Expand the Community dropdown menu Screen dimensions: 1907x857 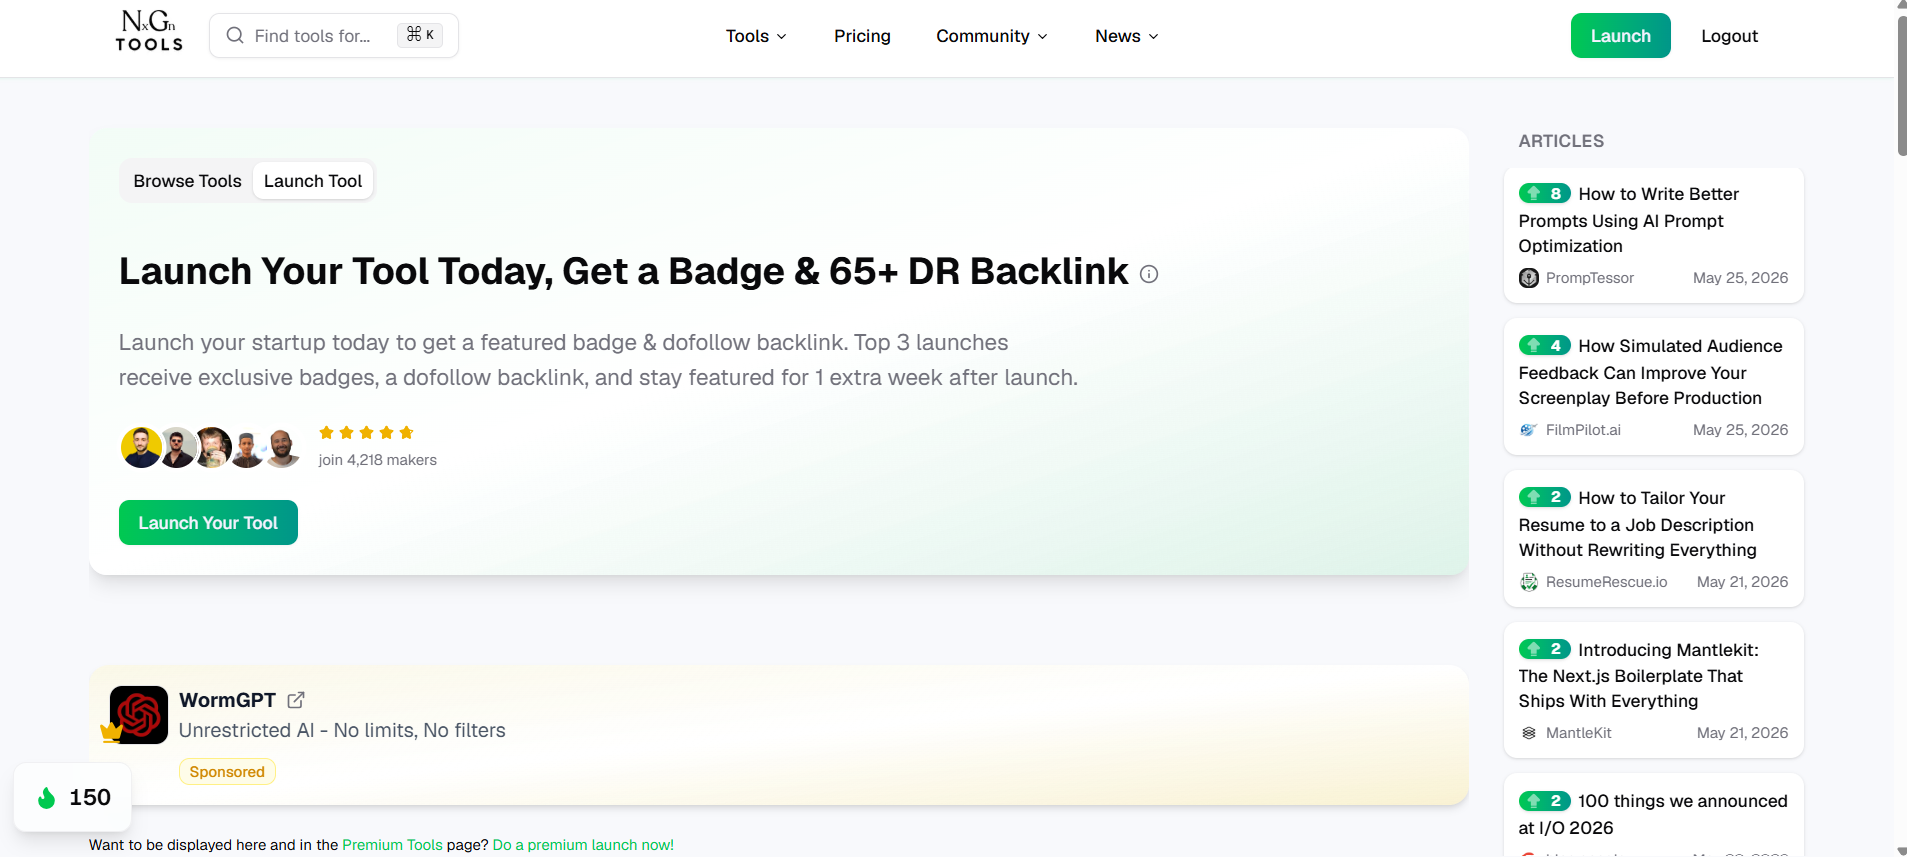pos(992,36)
